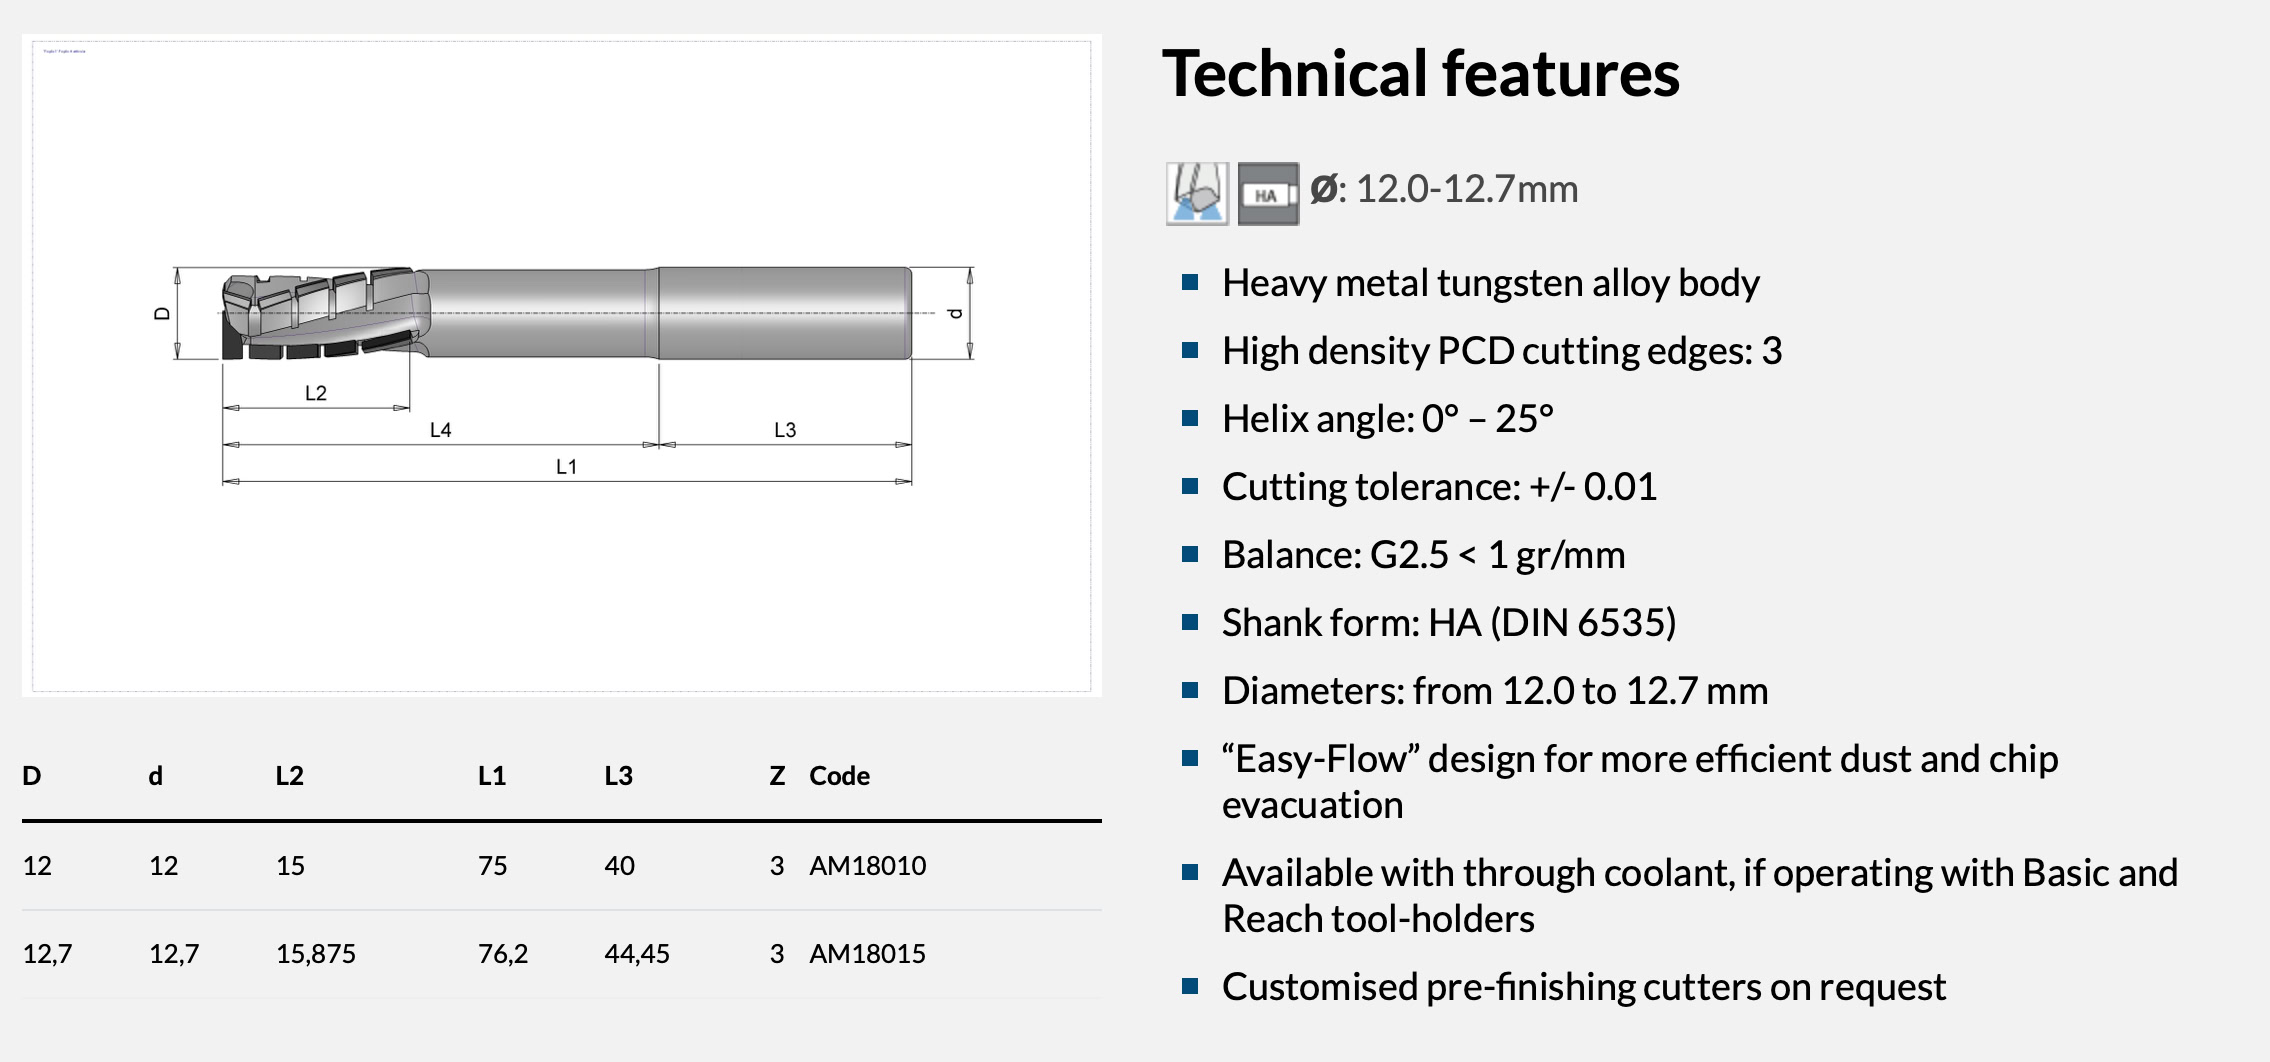Click the Balance G2.5 feature line
The image size is (2270, 1062).
pyautogui.click(x=1423, y=555)
